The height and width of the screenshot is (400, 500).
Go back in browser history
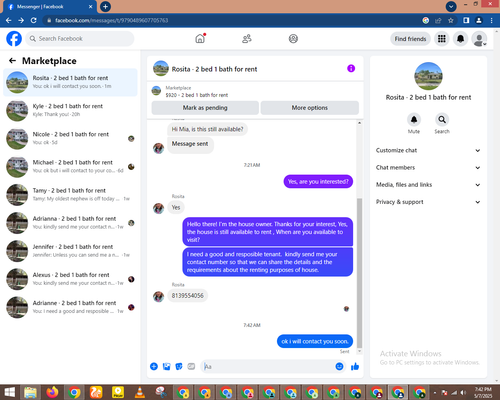pyautogui.click(x=9, y=20)
